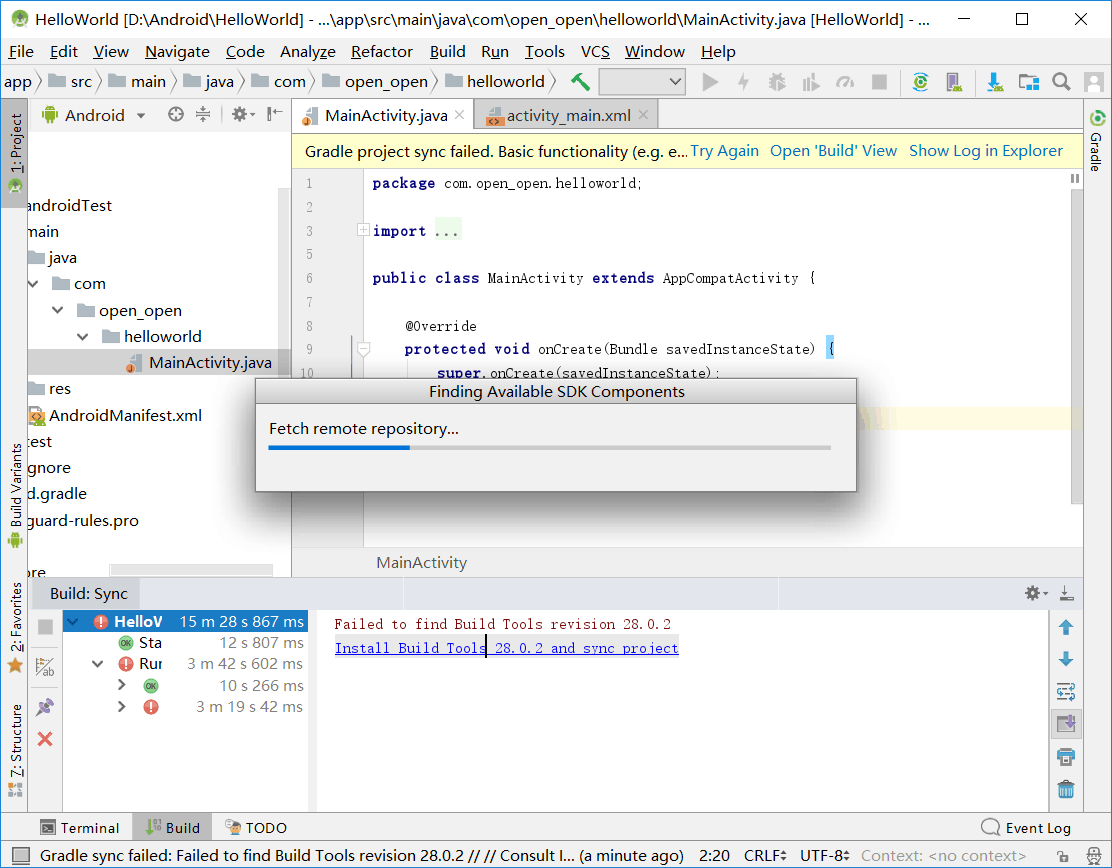Toggle the Build Variants side panel

pyautogui.click(x=16, y=495)
